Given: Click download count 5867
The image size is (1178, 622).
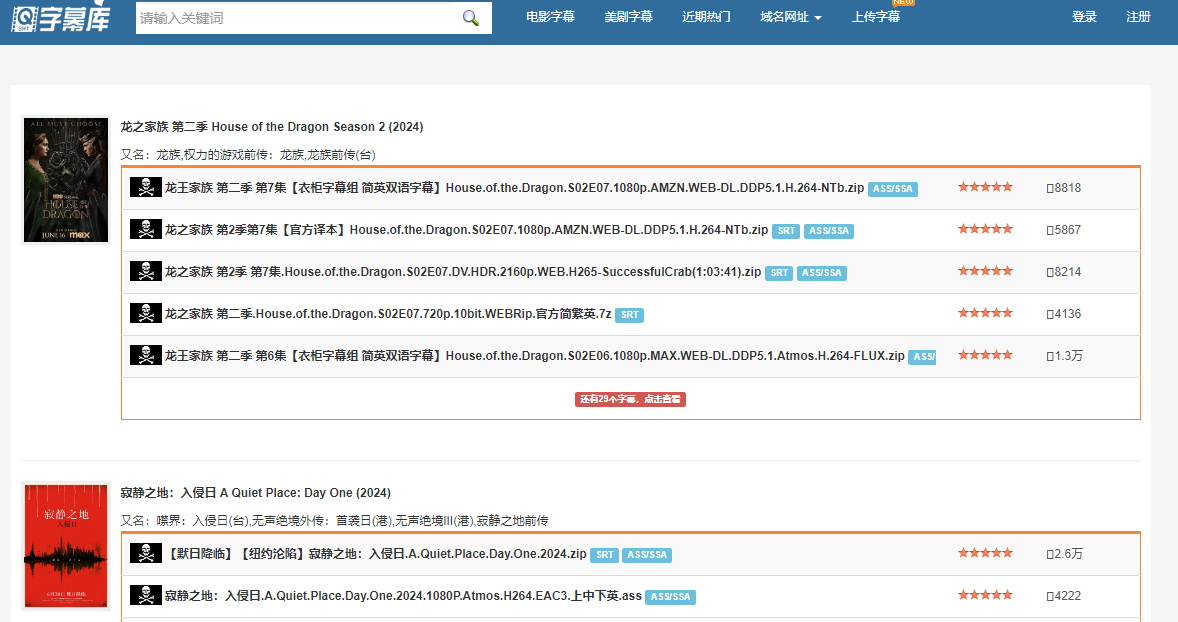Looking at the screenshot, I should pos(1064,230).
